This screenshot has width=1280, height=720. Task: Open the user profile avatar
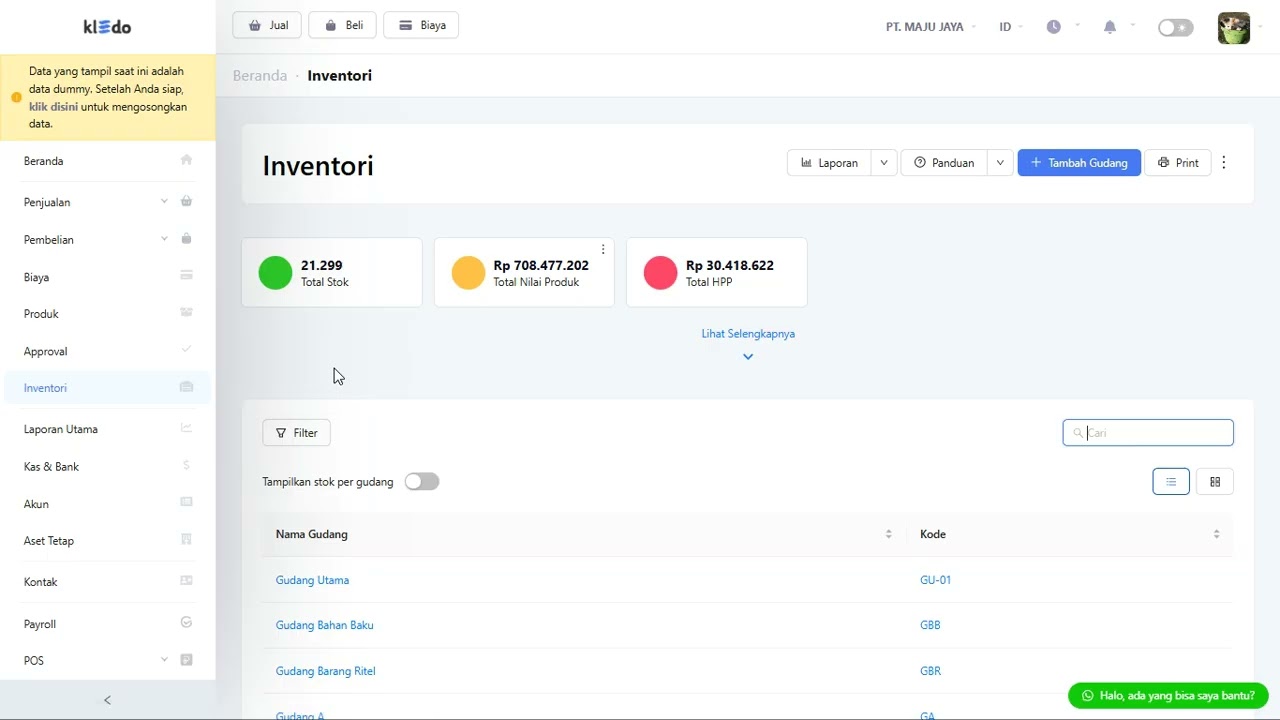tap(1233, 28)
